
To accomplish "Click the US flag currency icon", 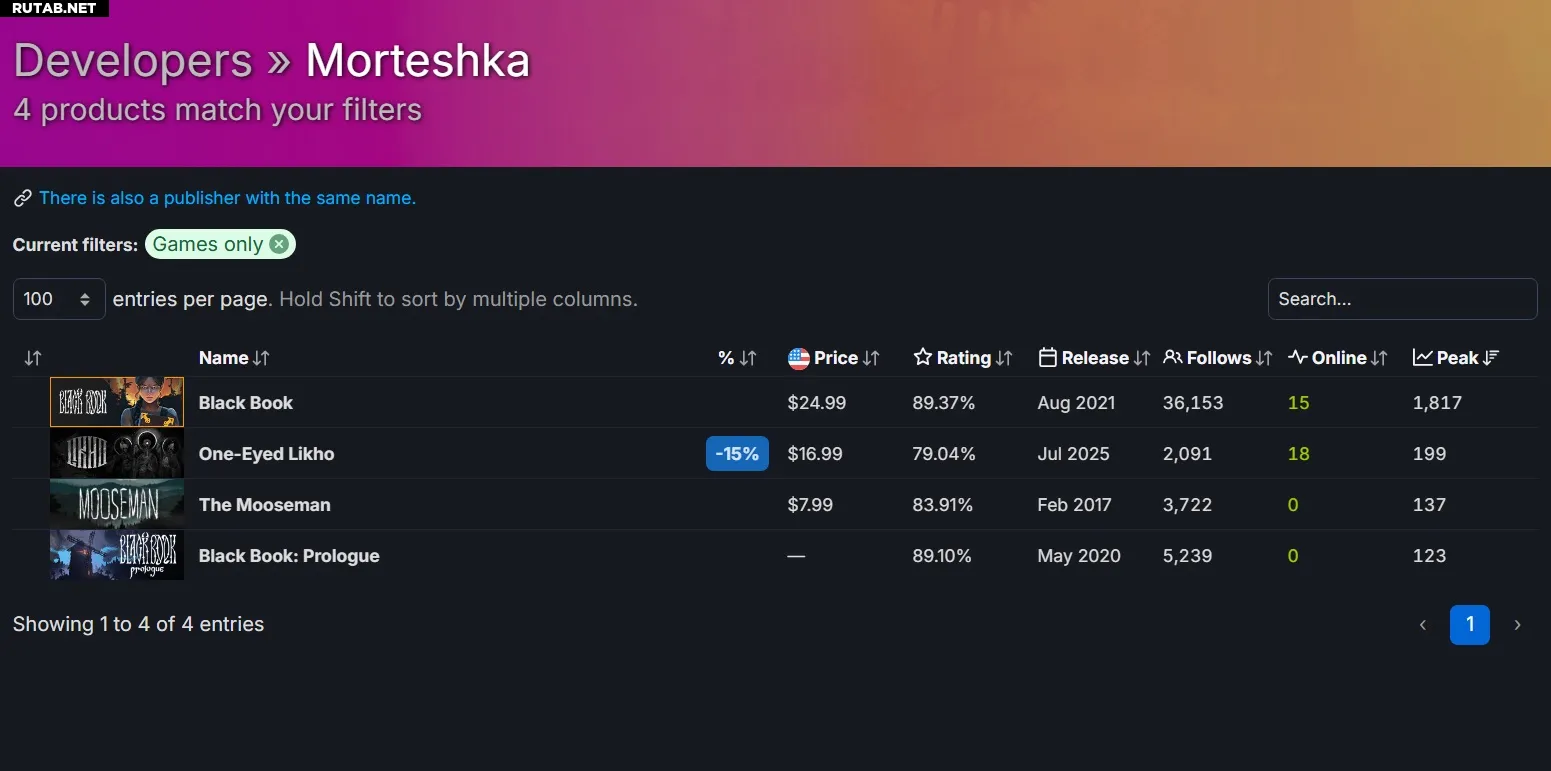I will pyautogui.click(x=799, y=358).
